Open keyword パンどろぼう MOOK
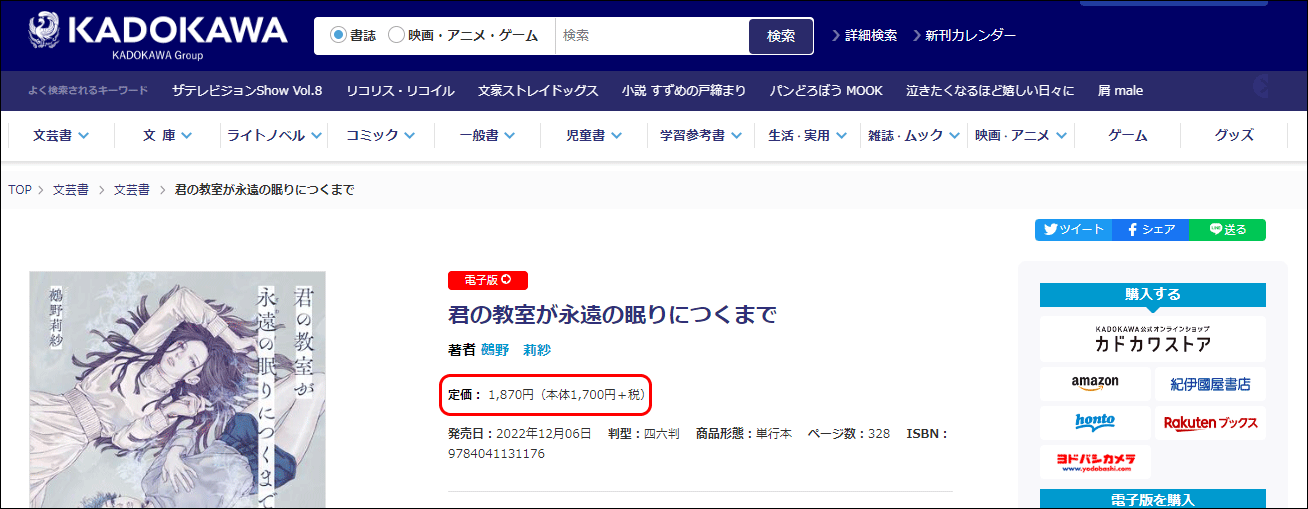The width and height of the screenshot is (1308, 509). pos(826,90)
